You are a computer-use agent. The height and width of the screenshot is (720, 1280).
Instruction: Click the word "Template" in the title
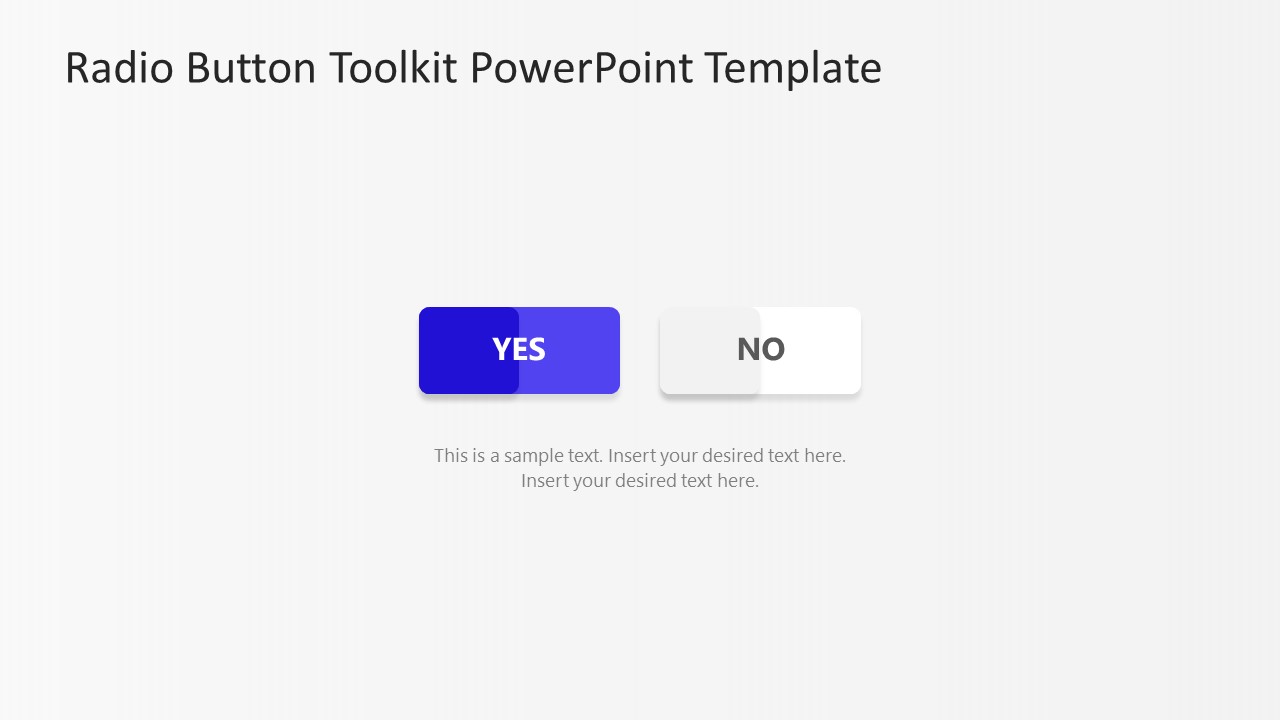793,70
